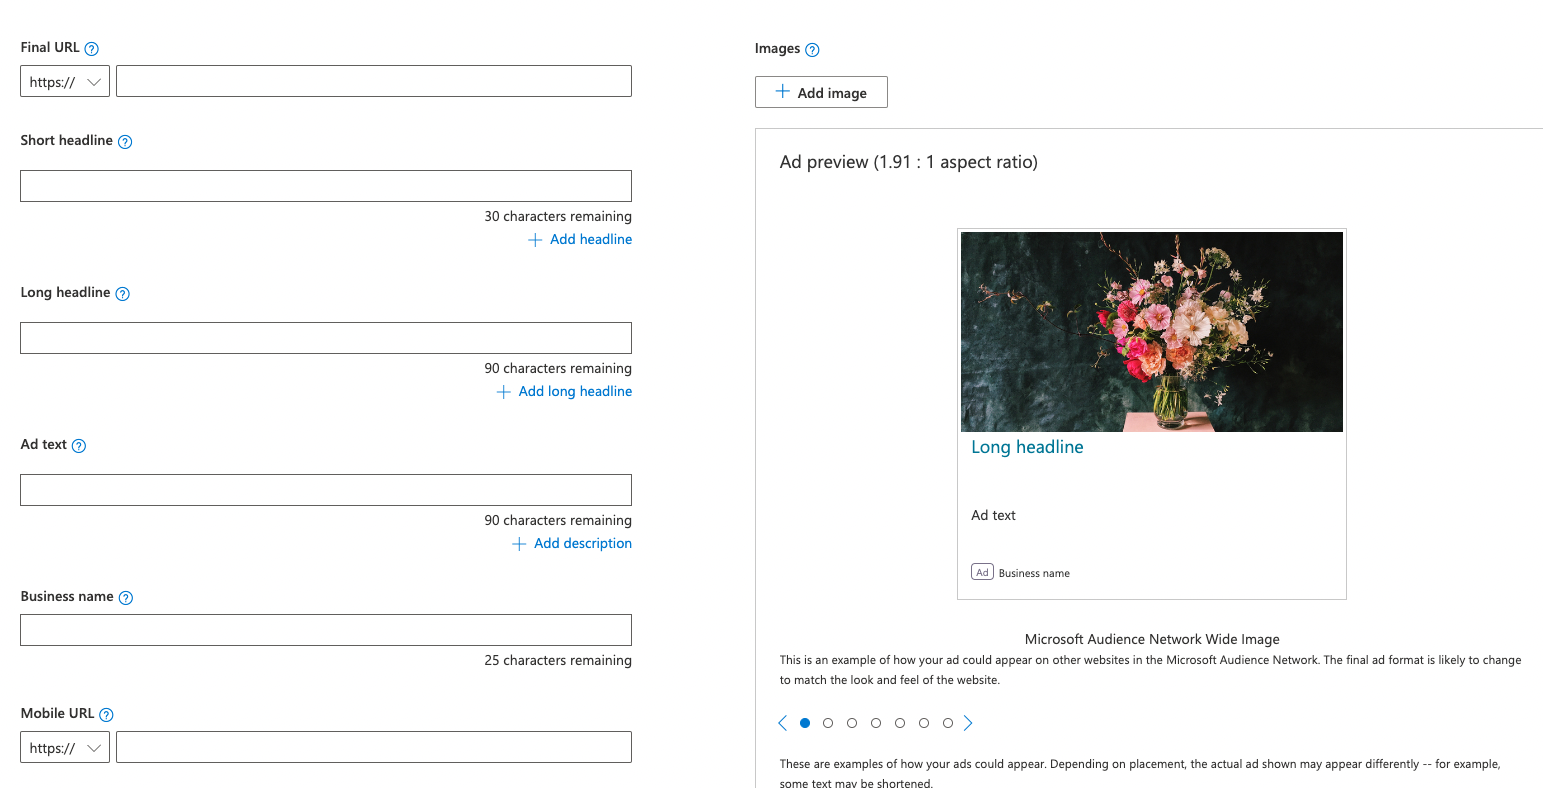Select the seventh ad preview pagination dot
Viewport: 1543px width, 788px height.
pos(948,723)
